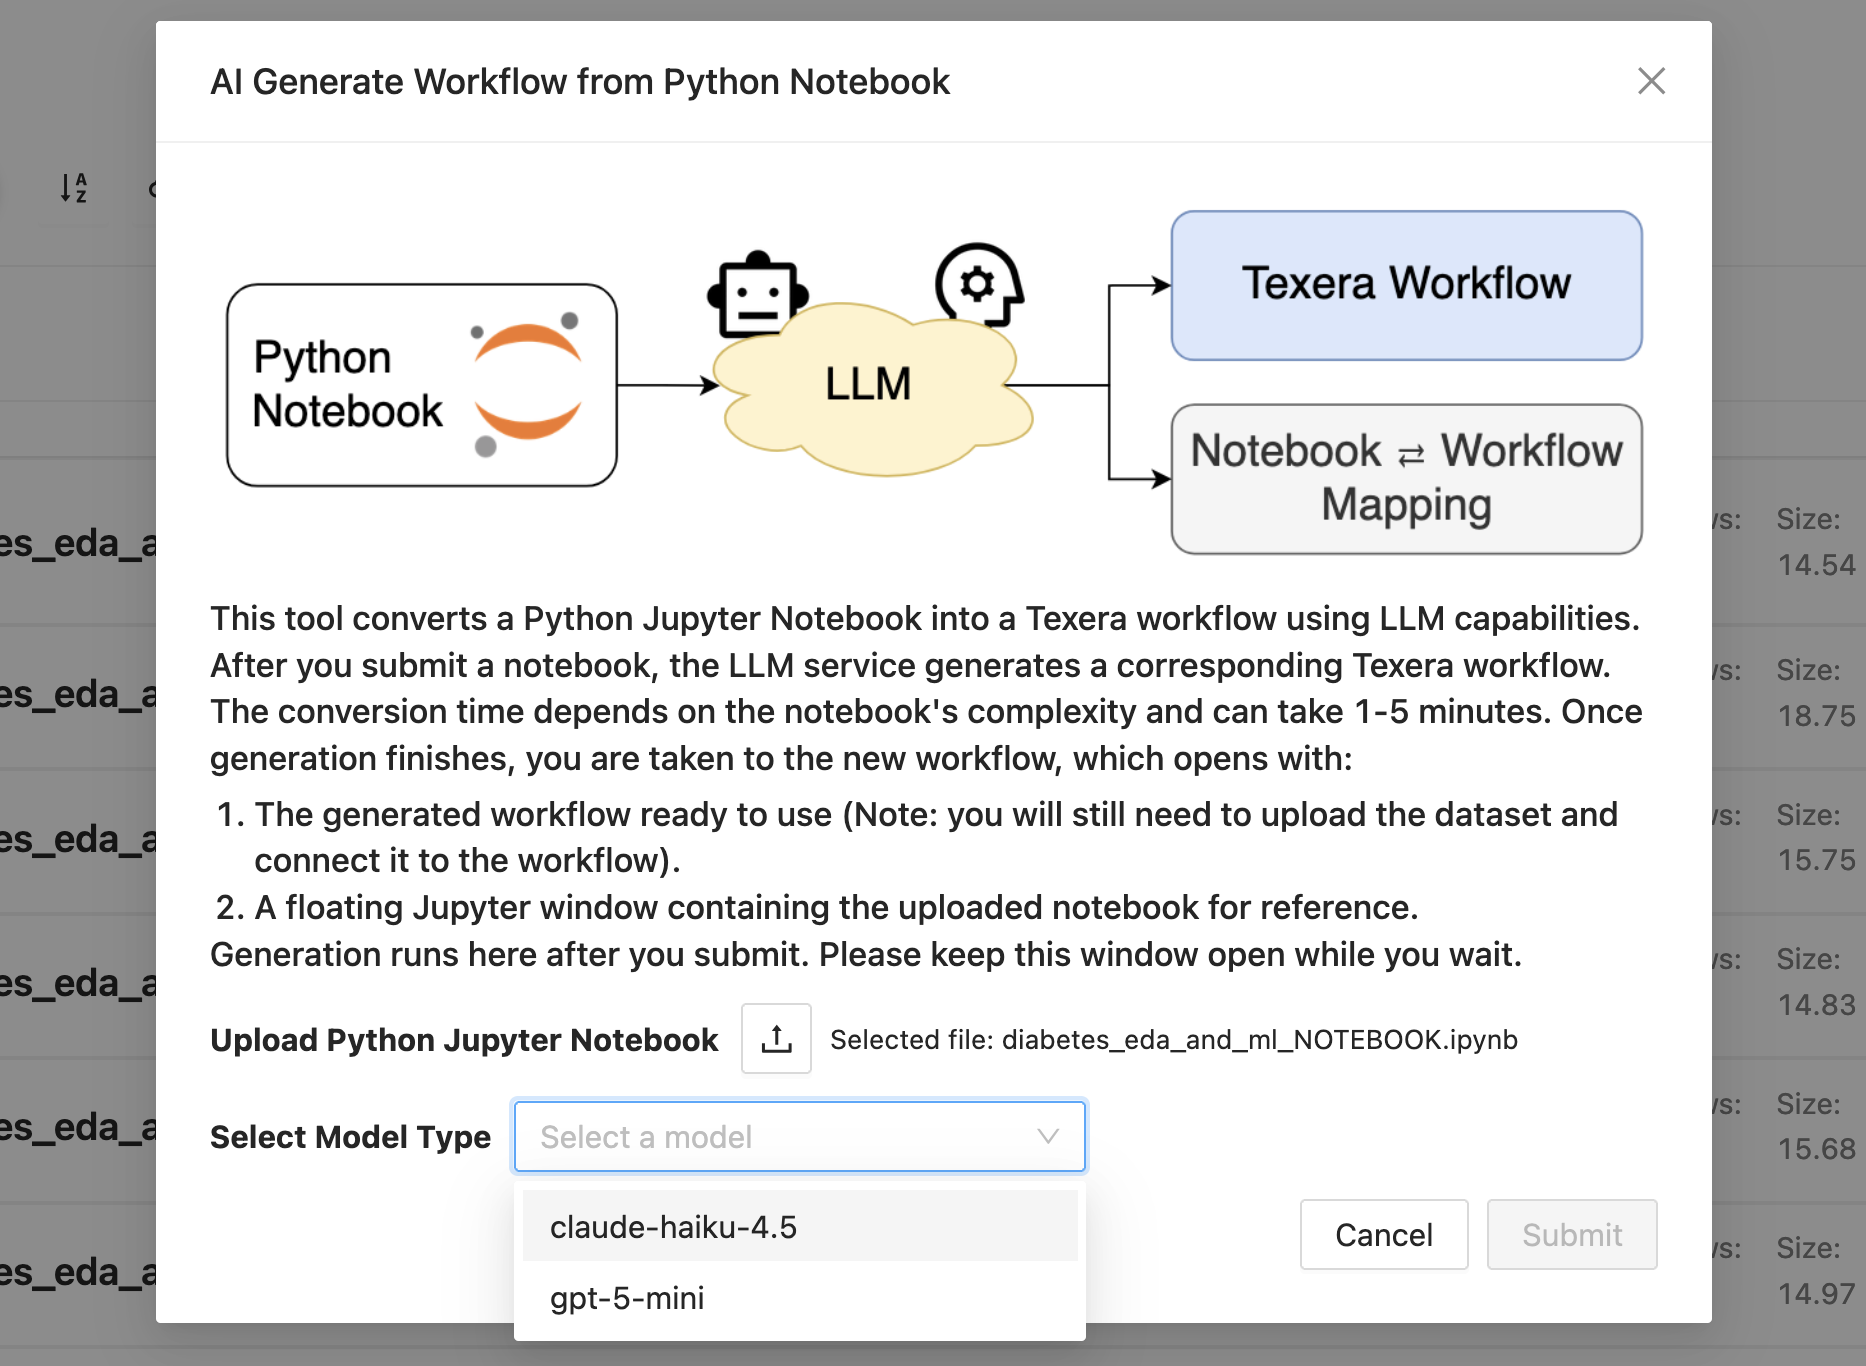Click size value 14.97 in background list
Viewport: 1866px width, 1366px height.
1816,1294
